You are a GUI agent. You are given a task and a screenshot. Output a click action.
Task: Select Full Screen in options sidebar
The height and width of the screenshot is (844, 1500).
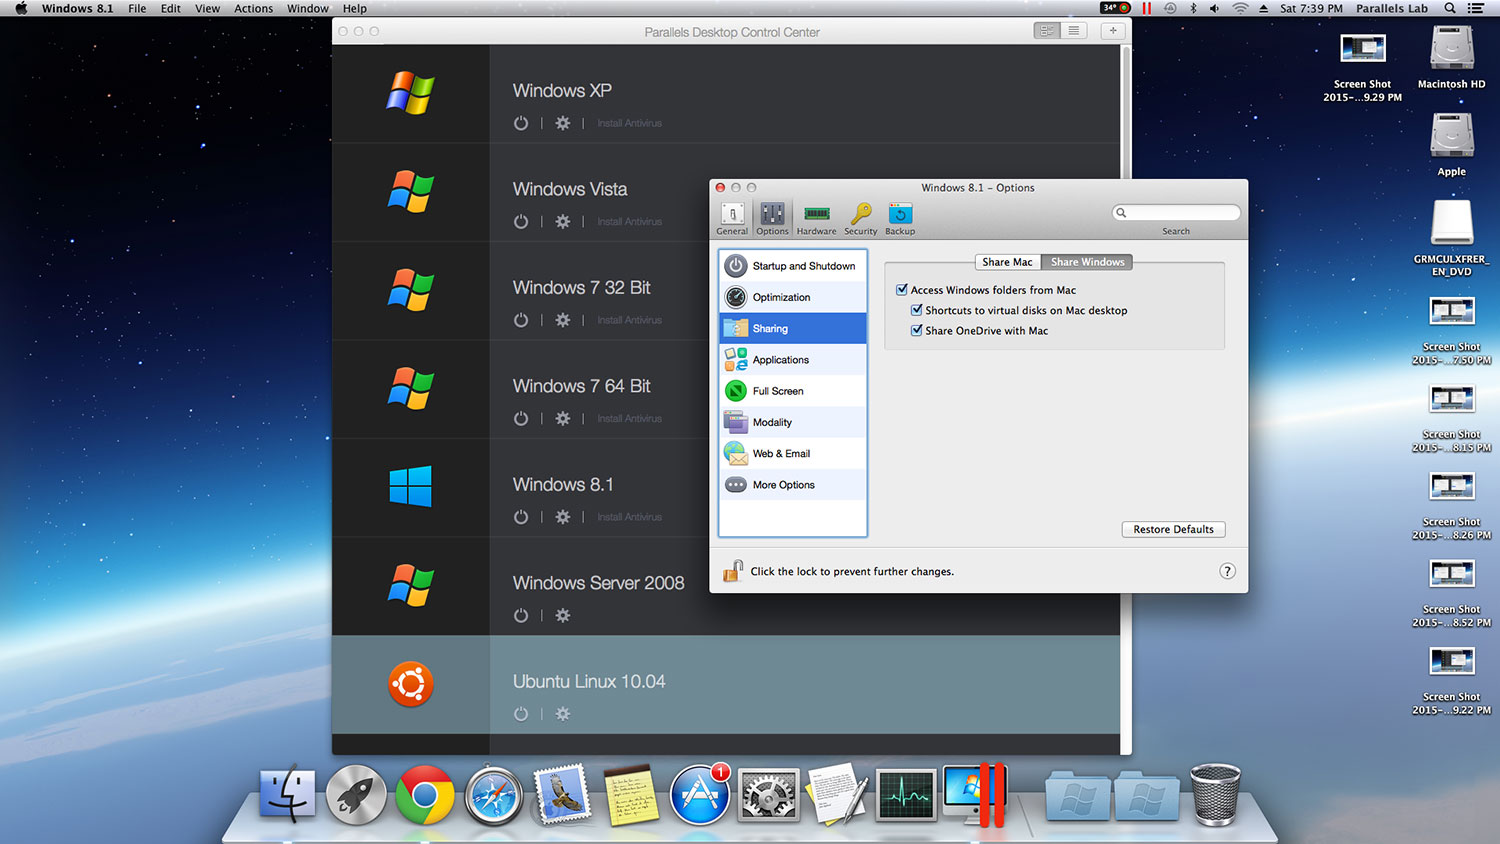pyautogui.click(x=793, y=391)
